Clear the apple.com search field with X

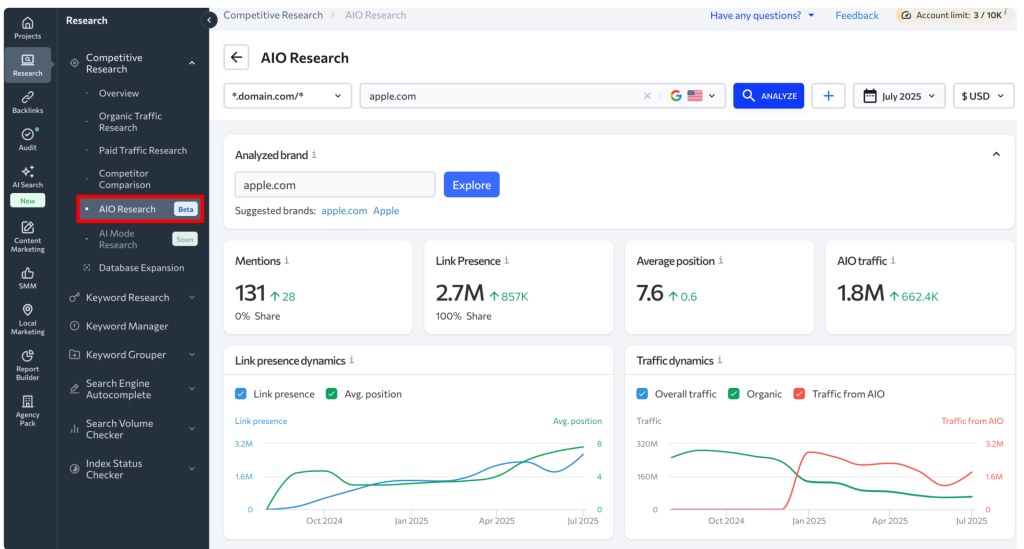(647, 96)
